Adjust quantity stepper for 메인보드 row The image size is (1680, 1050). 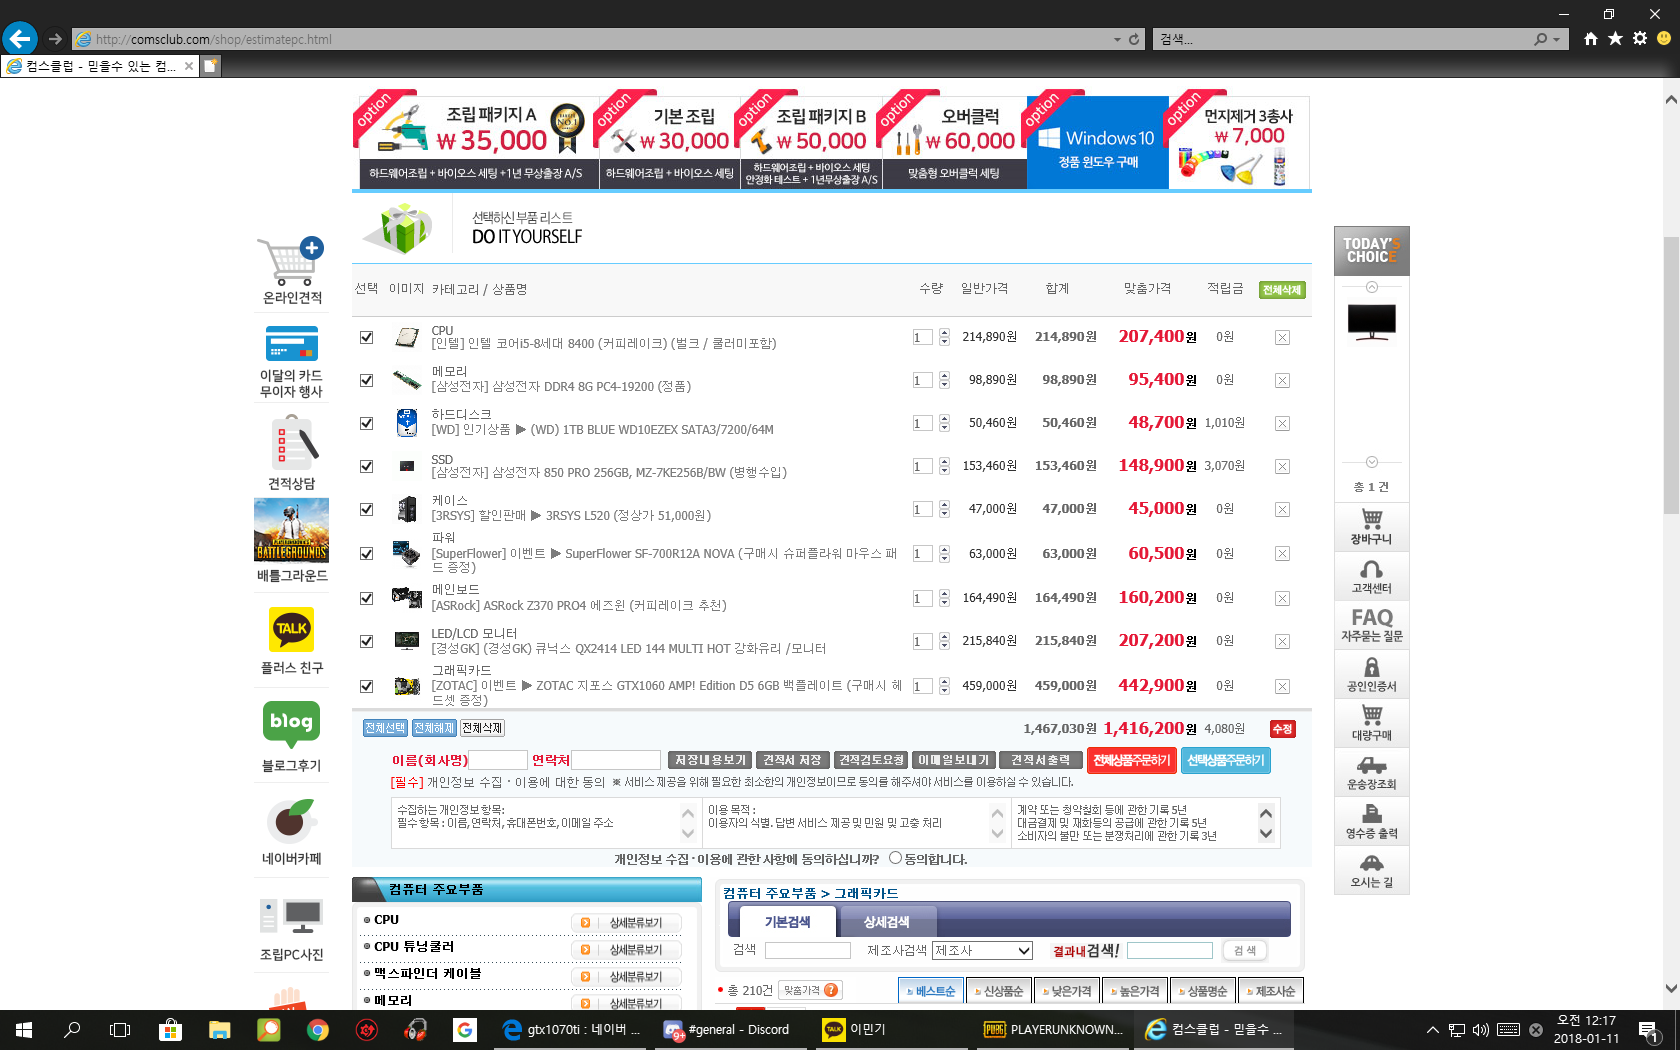pyautogui.click(x=944, y=599)
